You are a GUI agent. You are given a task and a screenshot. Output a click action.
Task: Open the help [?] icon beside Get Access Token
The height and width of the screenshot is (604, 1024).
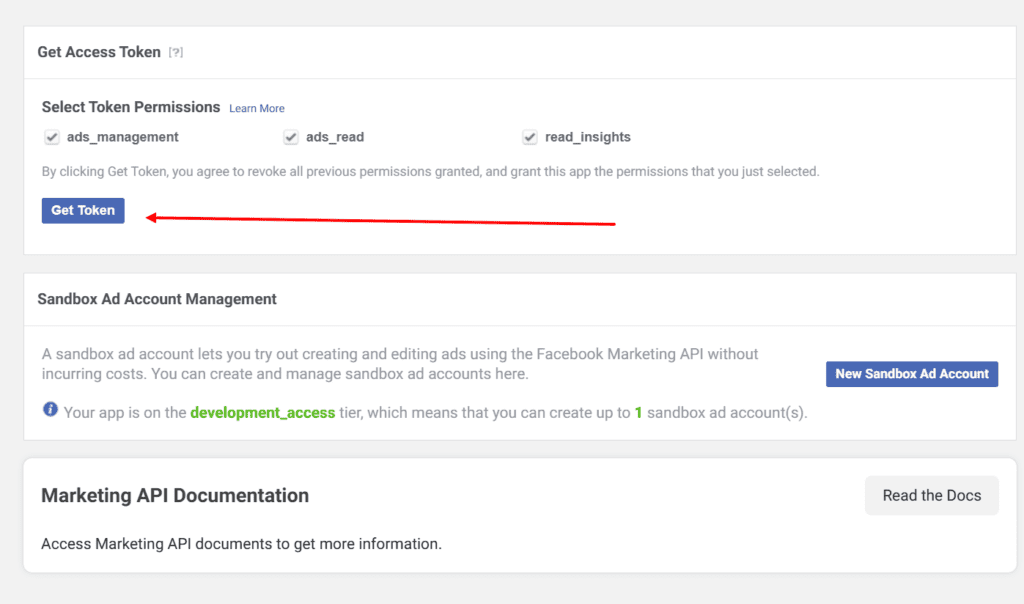pos(176,52)
